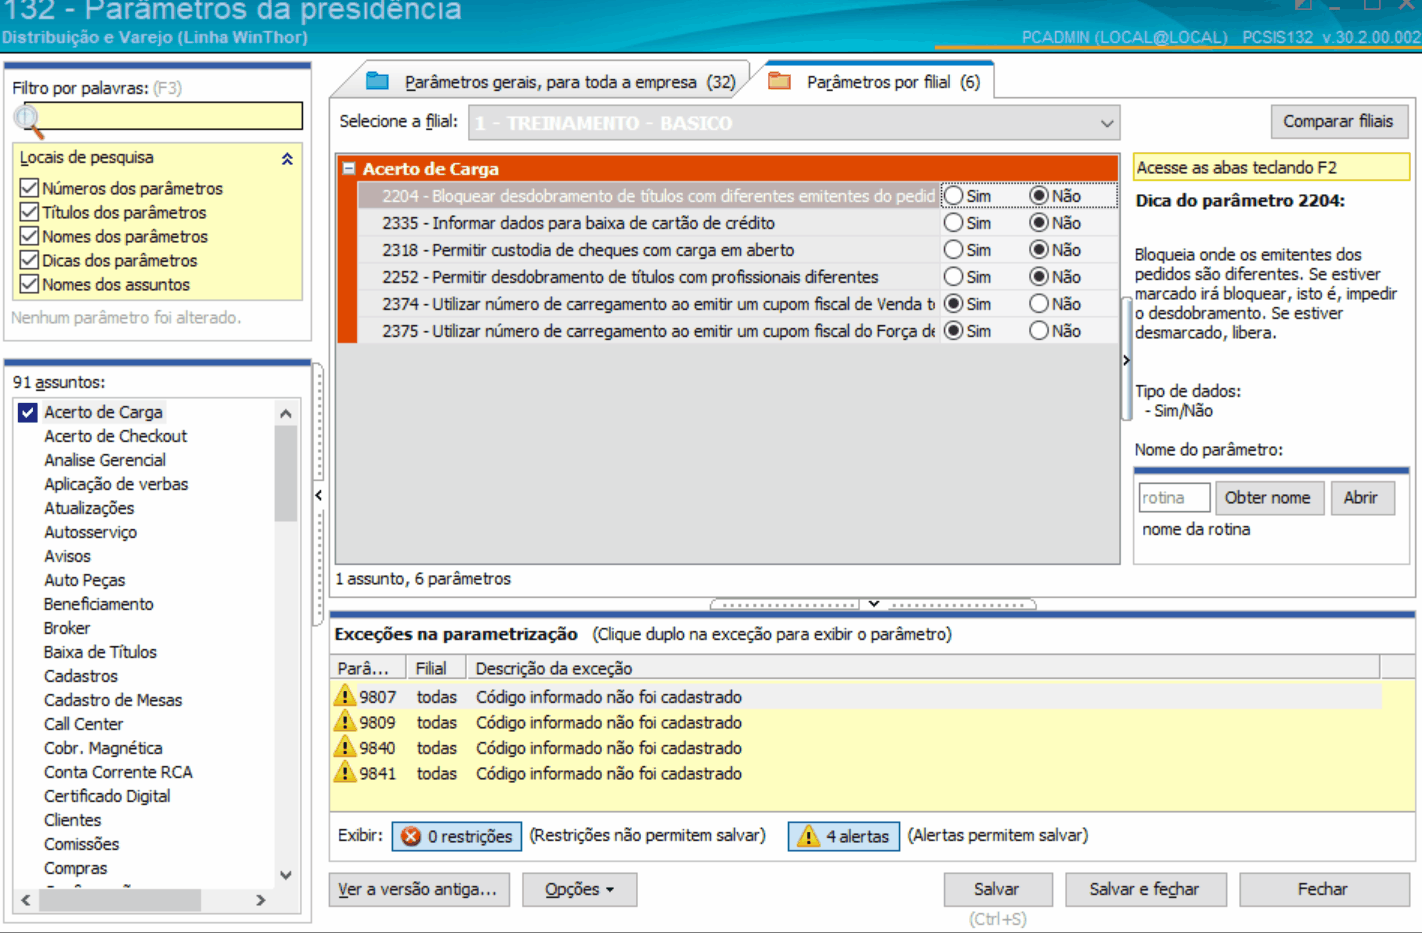Viewport: 1422px width, 933px height.
Task: Select Sim for parameter 2252
Action: pos(954,277)
